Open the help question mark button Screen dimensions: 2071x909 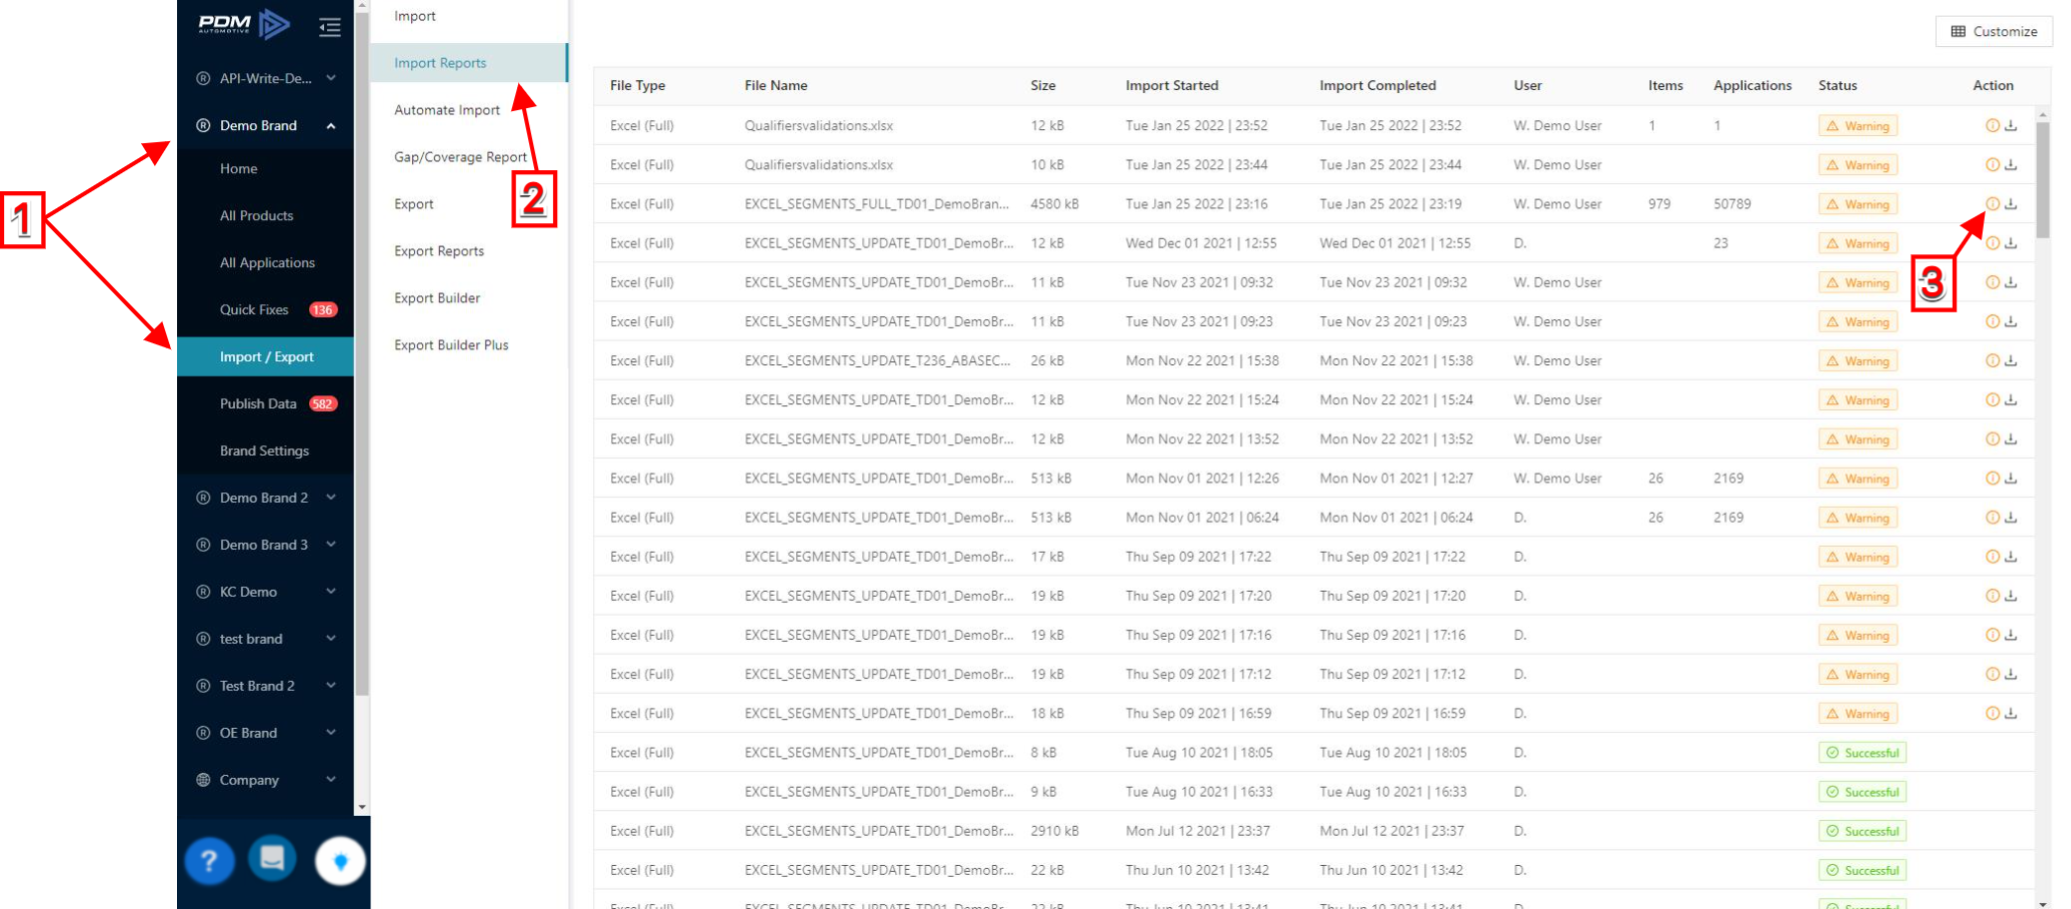[209, 860]
